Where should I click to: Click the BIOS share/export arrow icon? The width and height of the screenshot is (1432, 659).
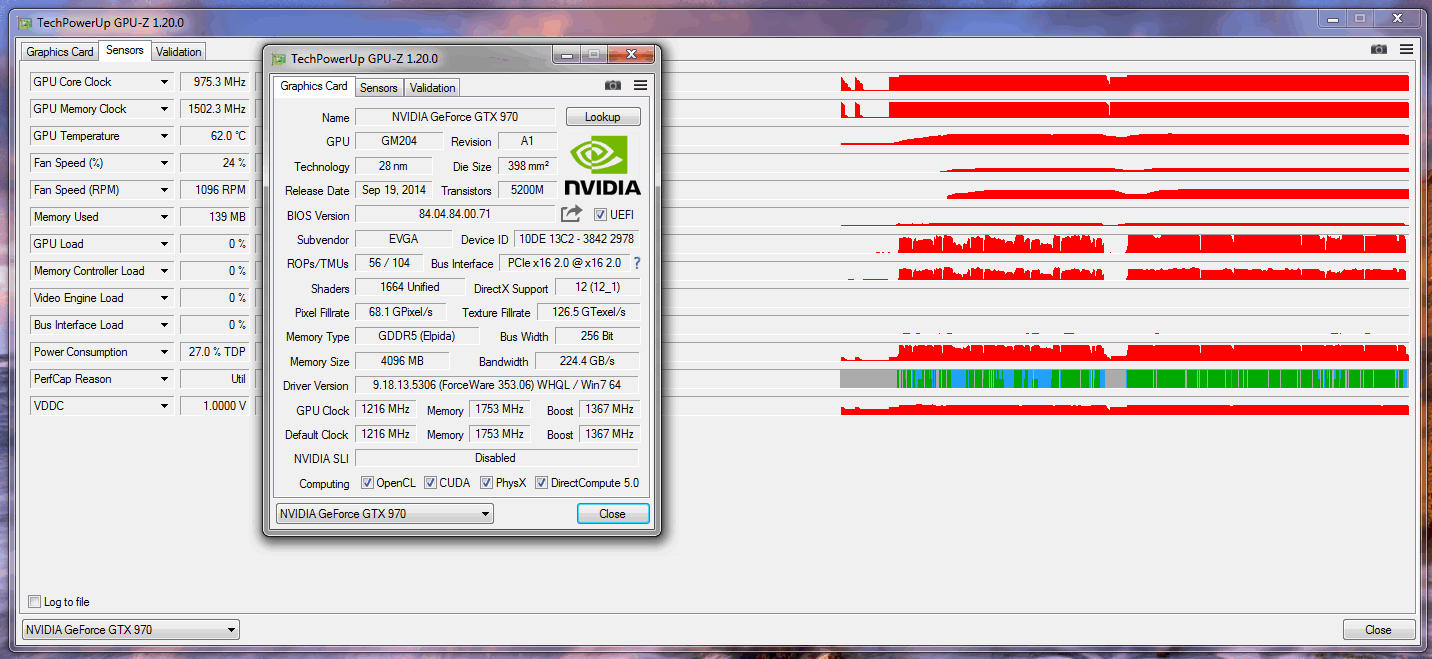pos(571,214)
